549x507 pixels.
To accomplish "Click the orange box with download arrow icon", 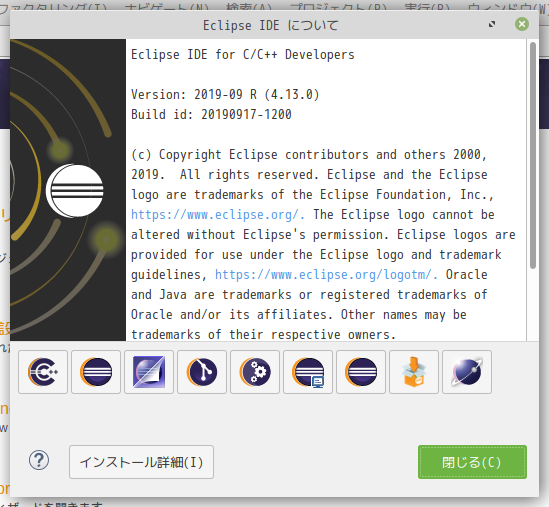I will [x=414, y=372].
